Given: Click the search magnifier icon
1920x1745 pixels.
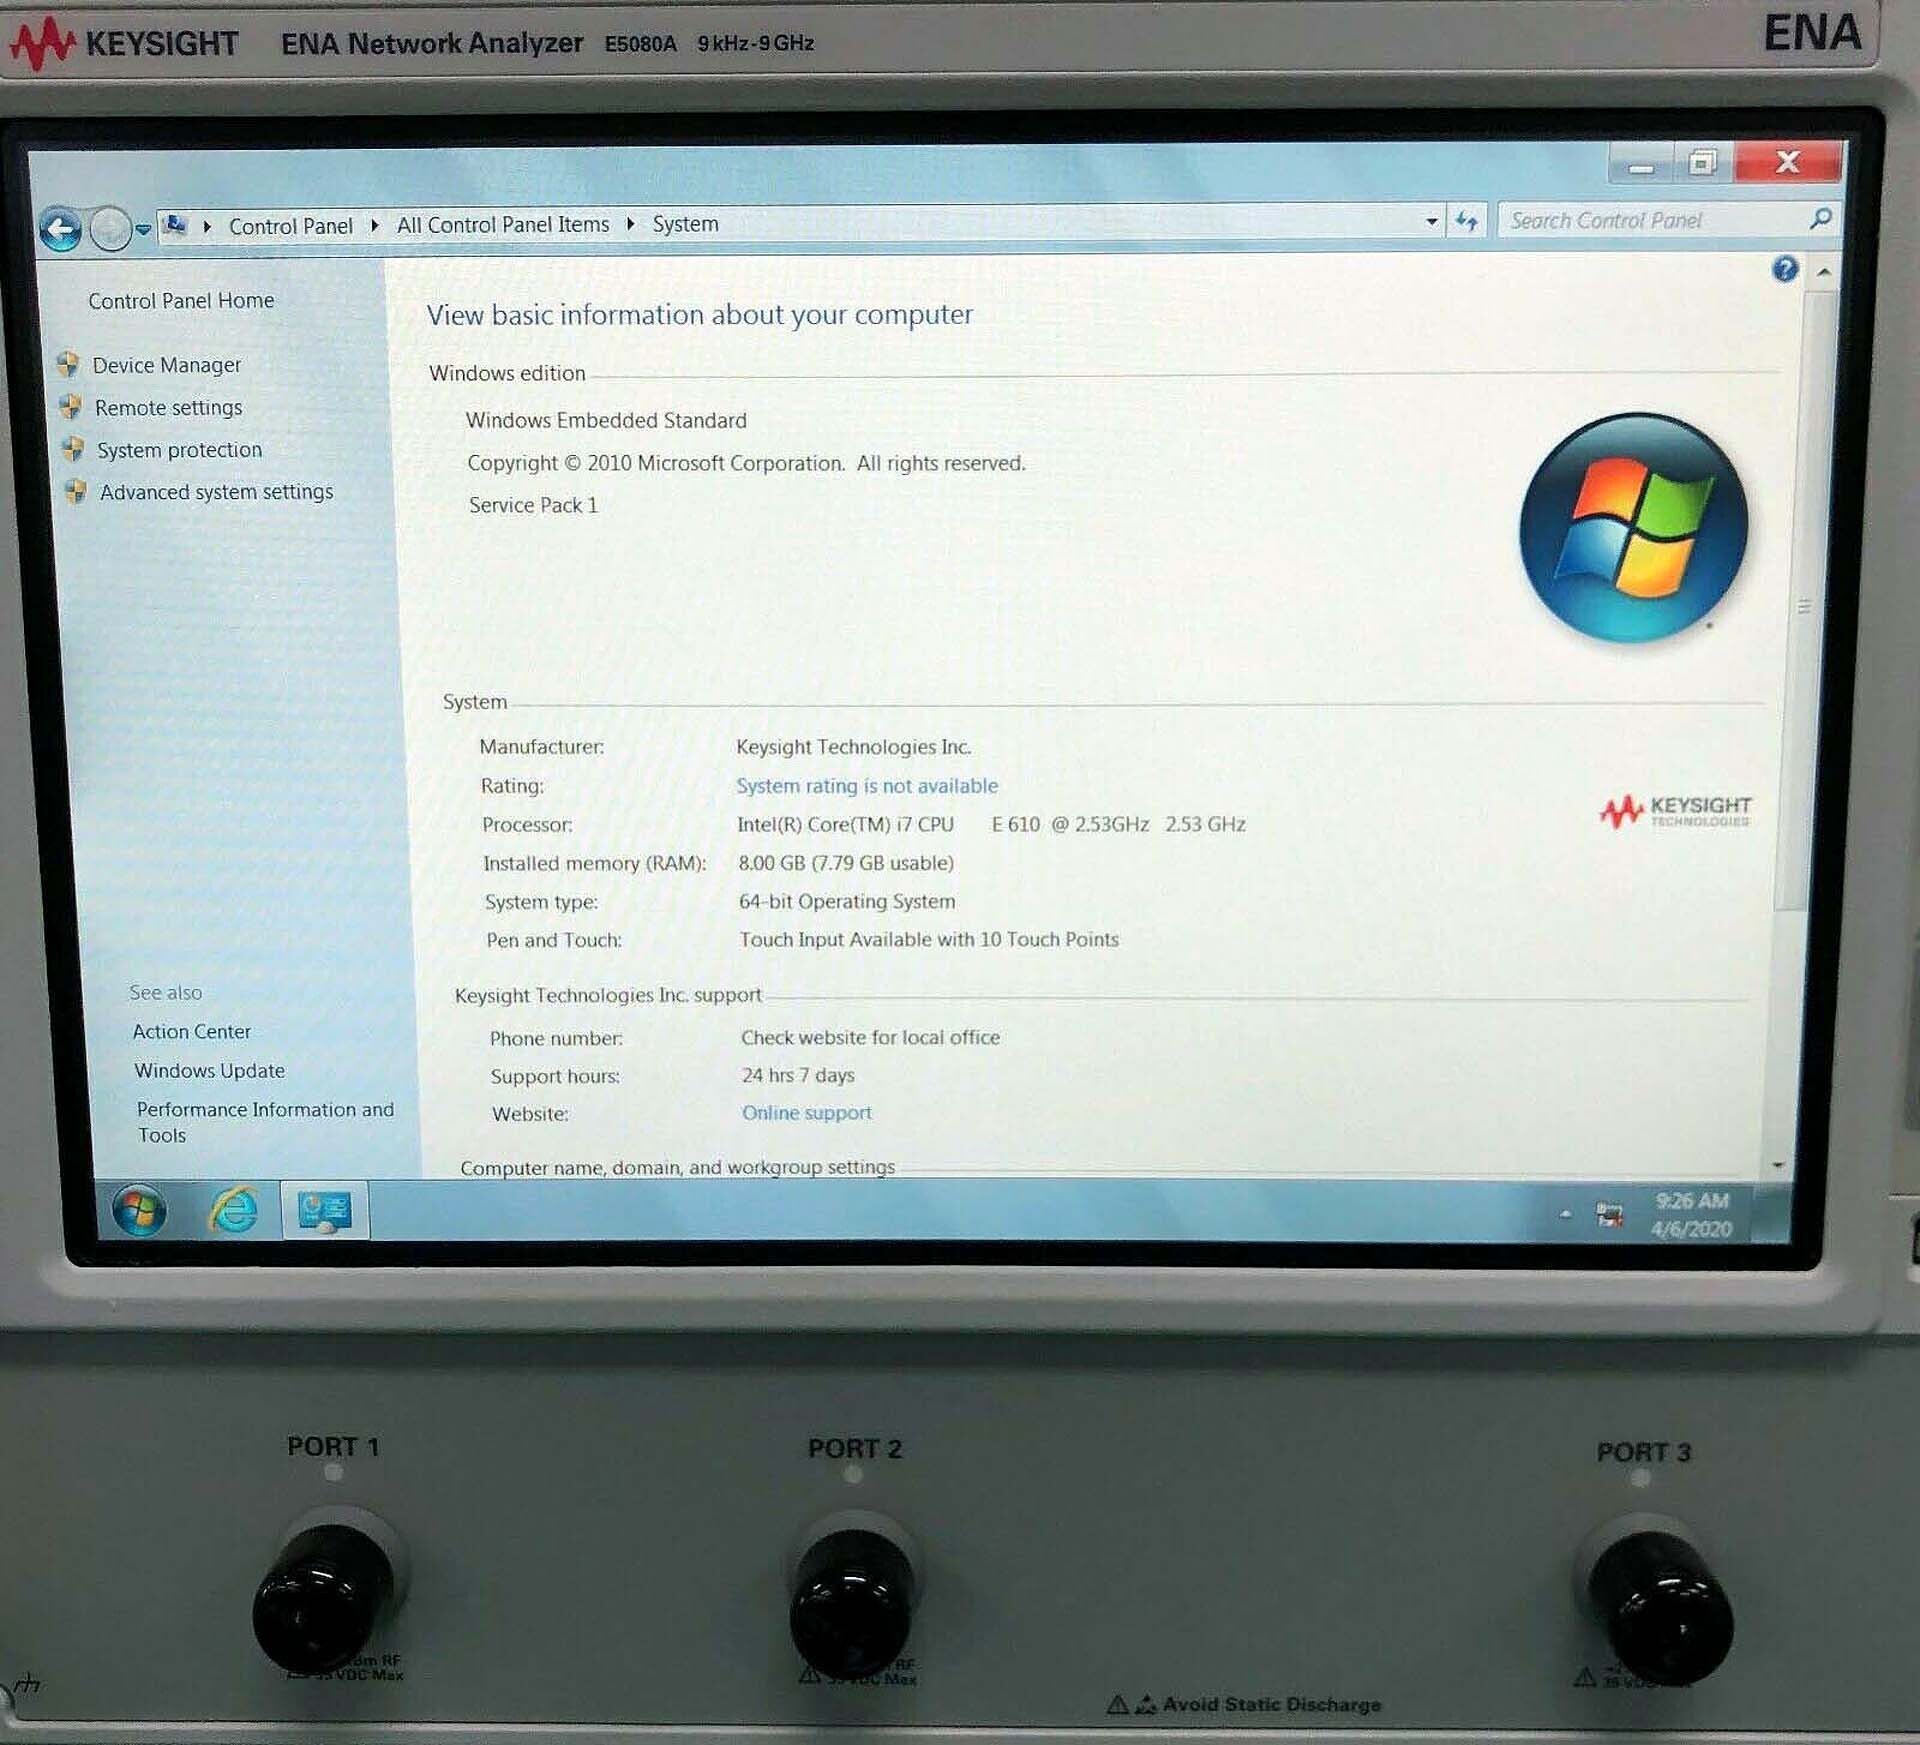Looking at the screenshot, I should 1821,218.
